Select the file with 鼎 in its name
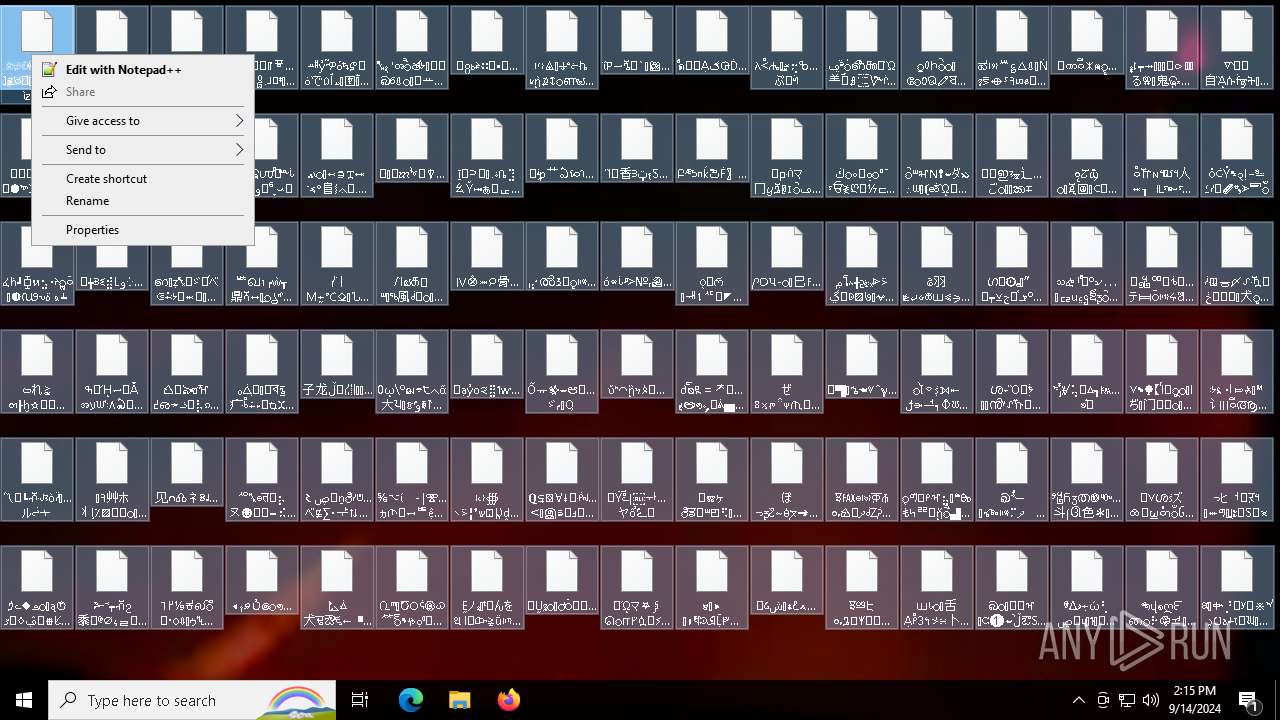Viewport: 1280px width, 720px height. point(262,264)
